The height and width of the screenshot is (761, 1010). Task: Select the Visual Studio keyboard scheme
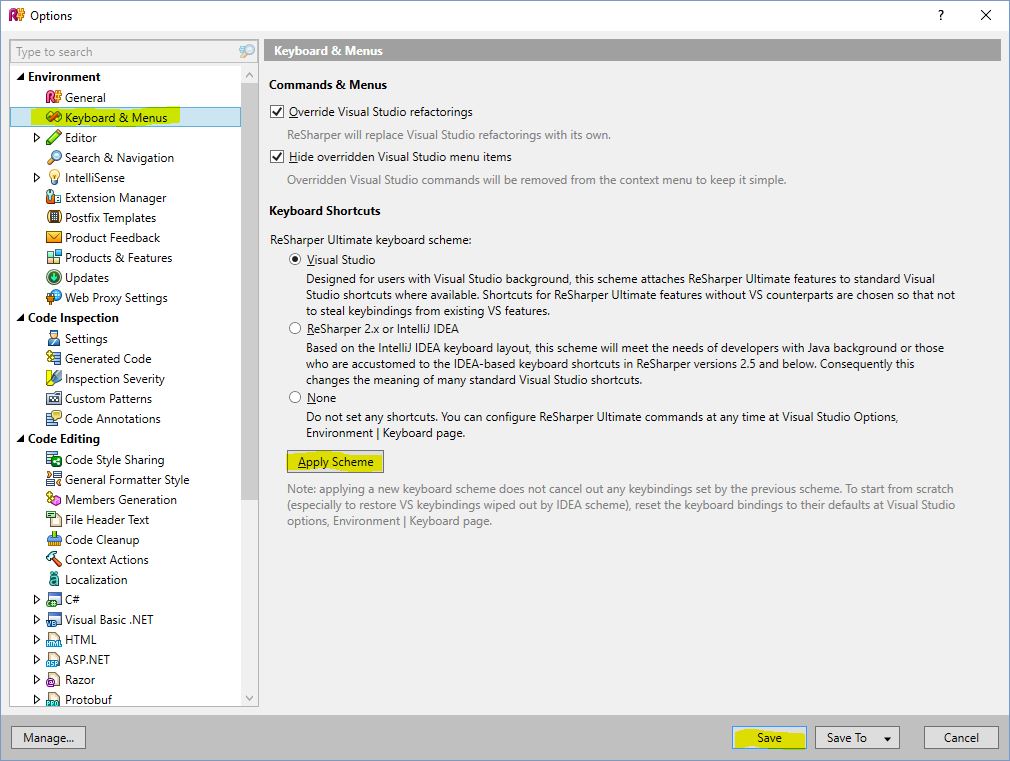(x=295, y=259)
